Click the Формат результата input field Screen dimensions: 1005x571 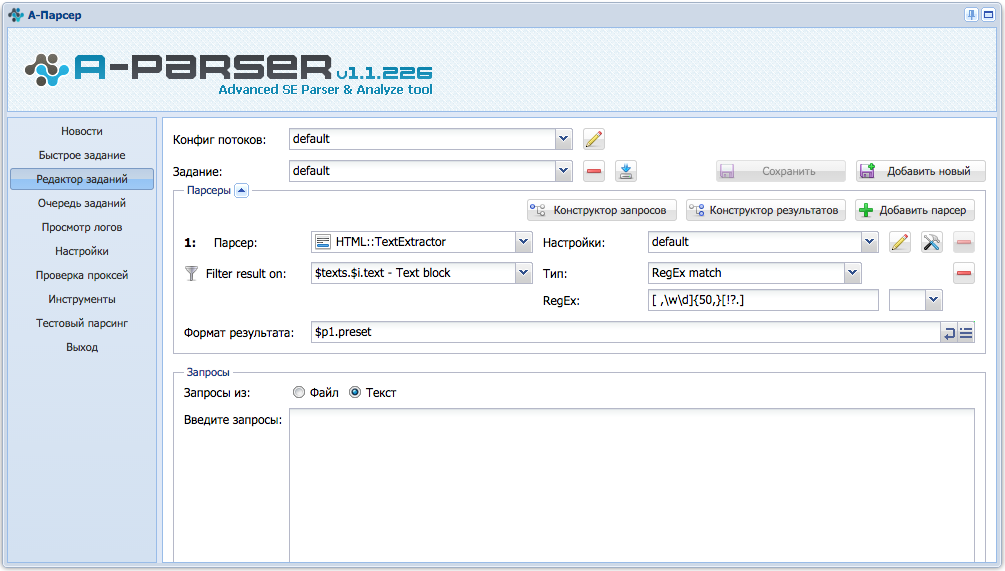[626, 333]
